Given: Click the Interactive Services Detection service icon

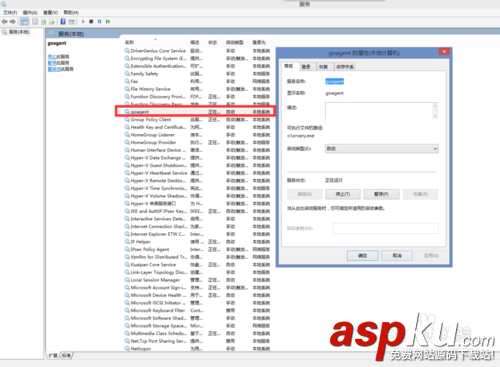Looking at the screenshot, I should (127, 219).
